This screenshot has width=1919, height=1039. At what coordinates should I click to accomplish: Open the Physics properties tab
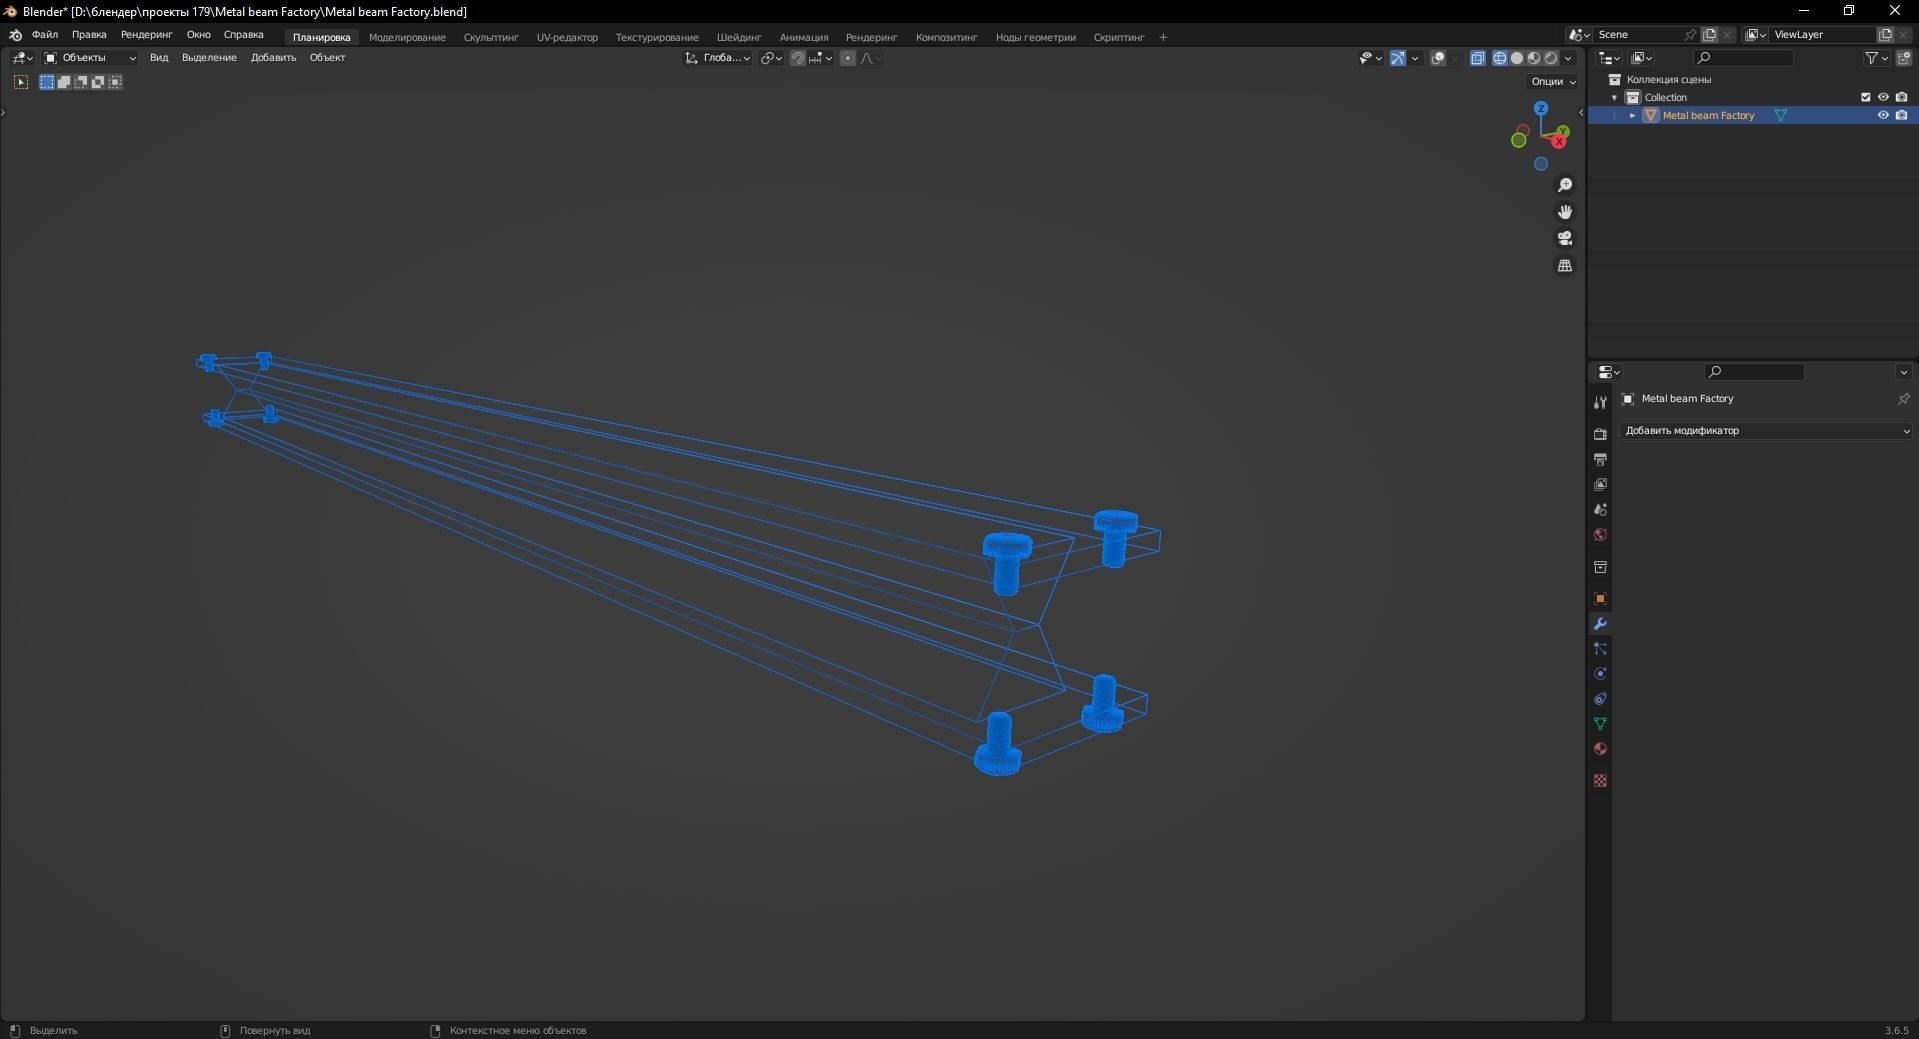click(1600, 674)
